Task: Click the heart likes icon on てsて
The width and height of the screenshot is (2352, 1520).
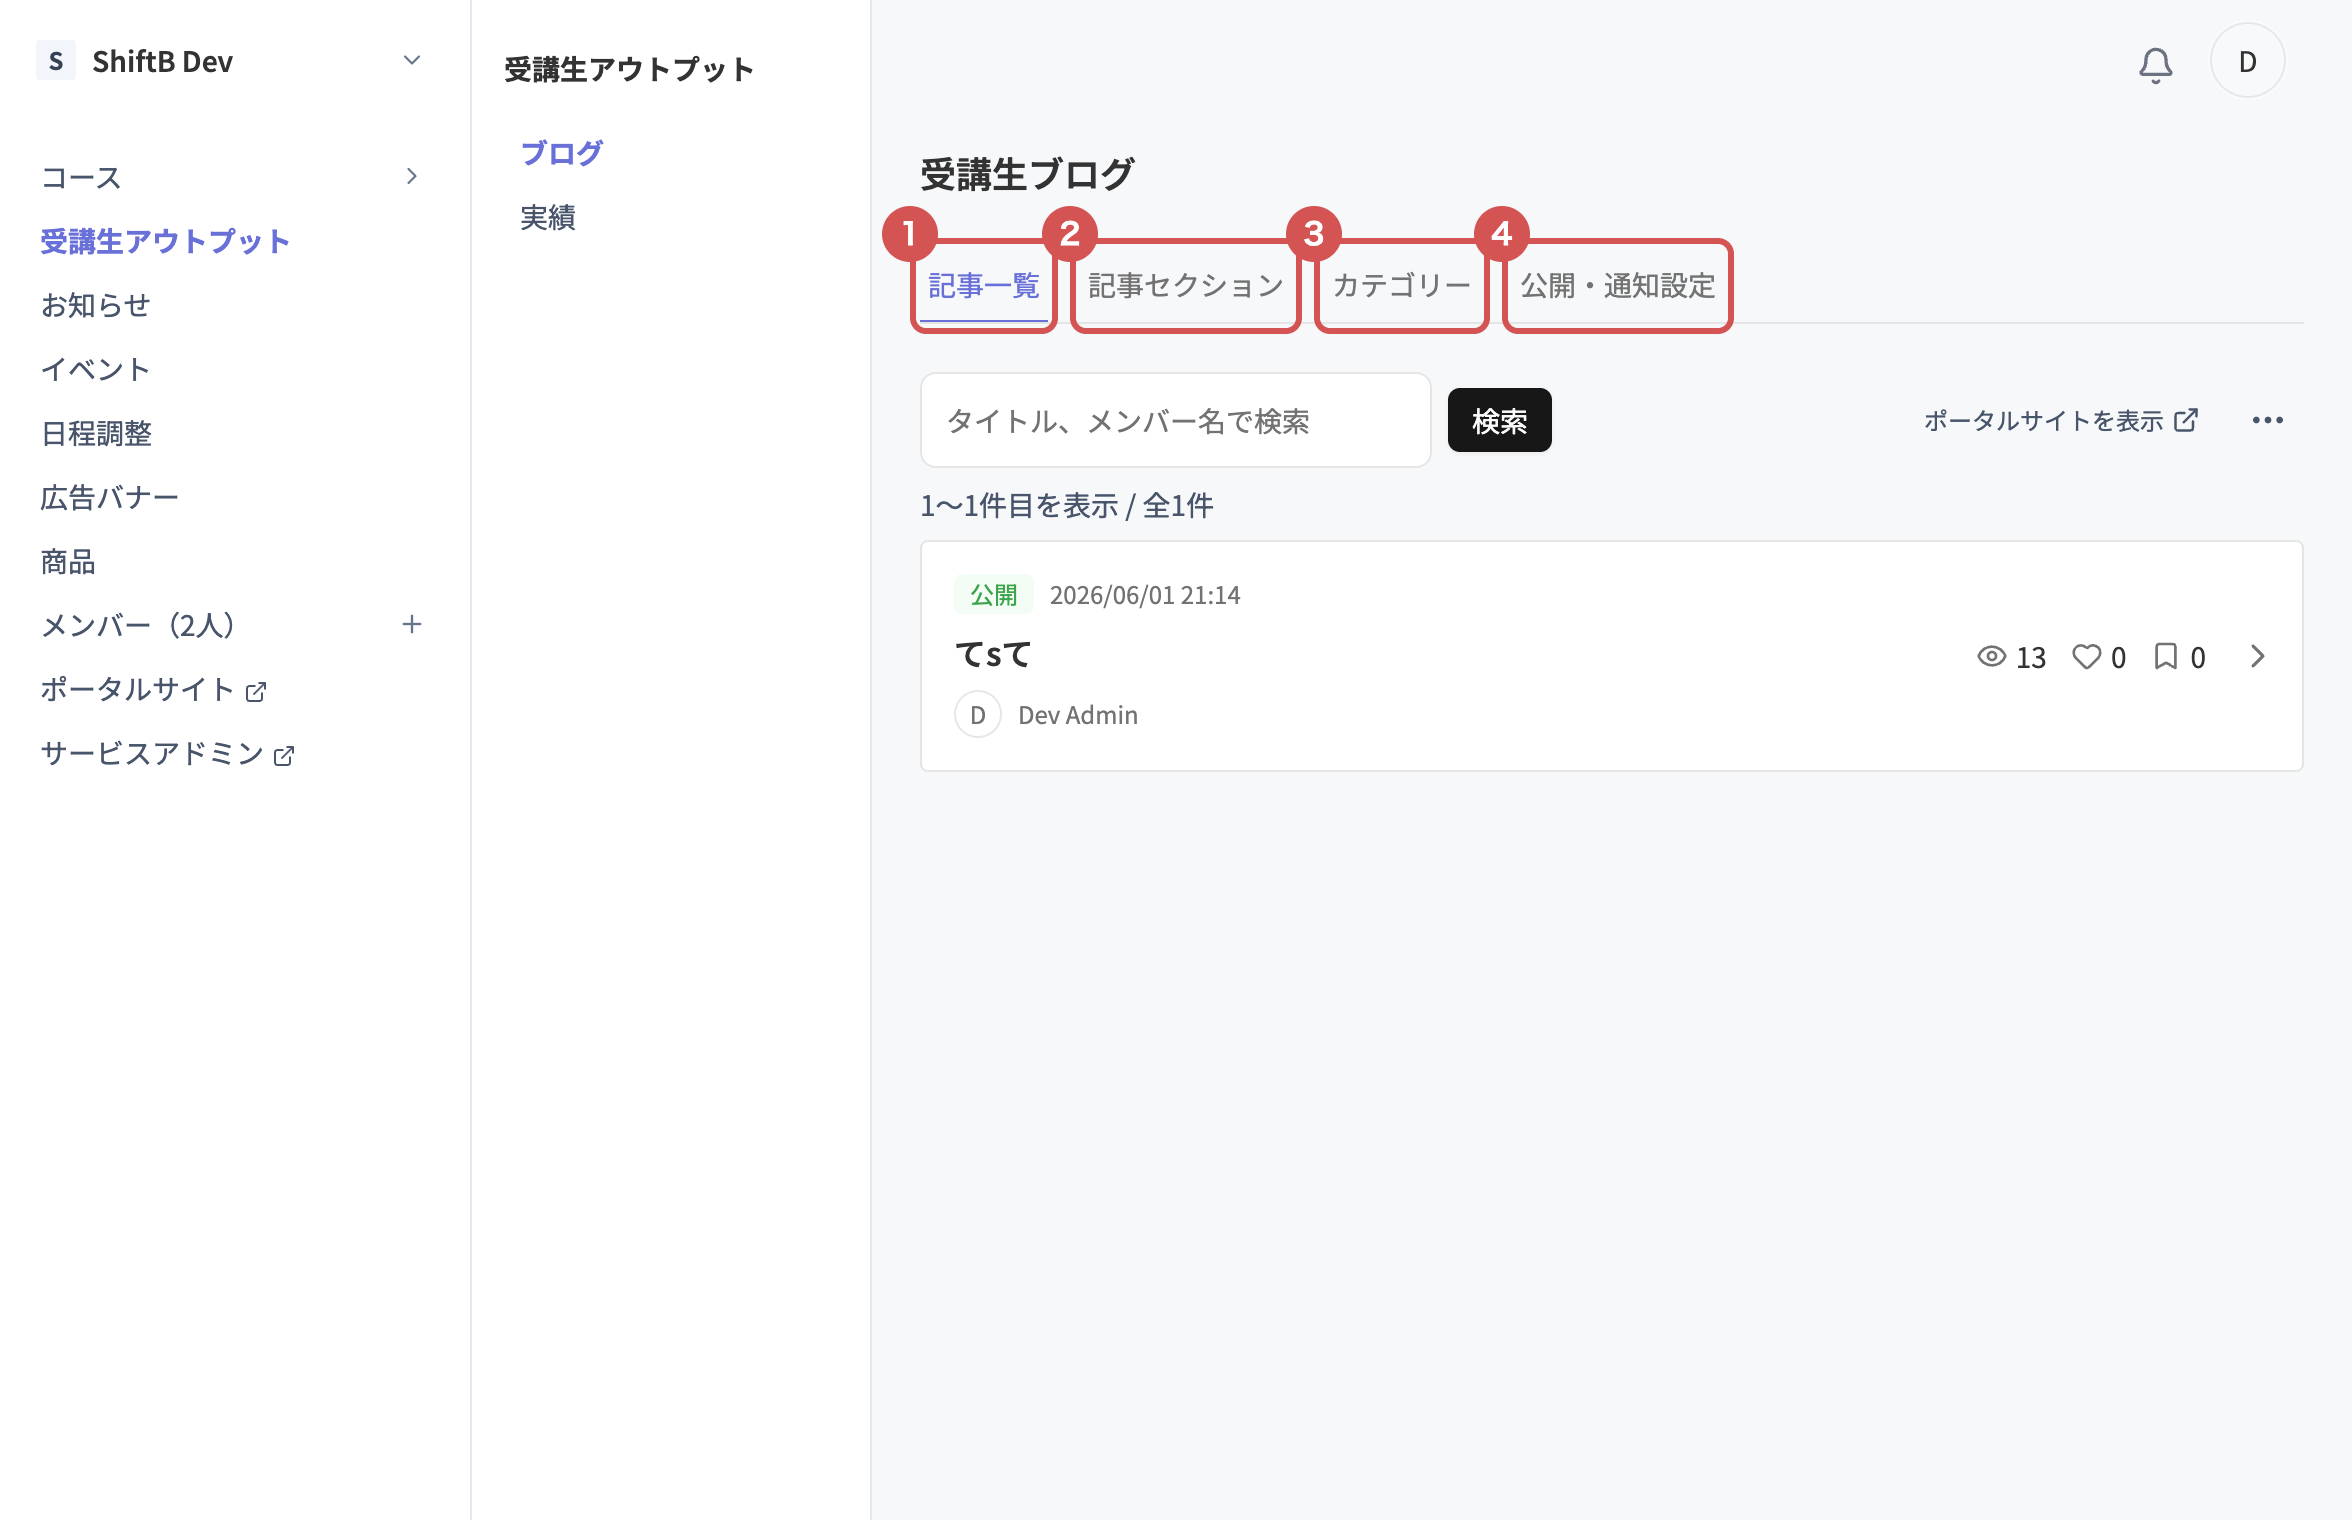Action: 2086,656
